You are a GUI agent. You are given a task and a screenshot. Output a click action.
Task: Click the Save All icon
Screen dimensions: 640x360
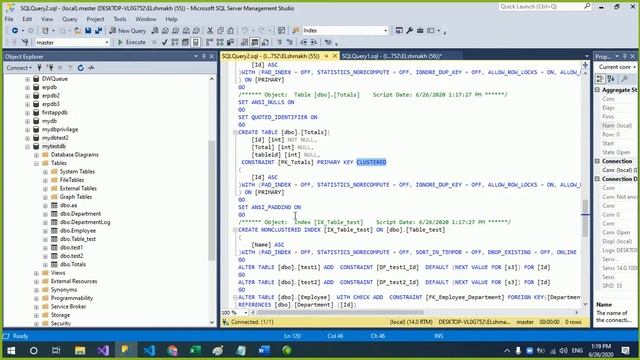[98, 31]
